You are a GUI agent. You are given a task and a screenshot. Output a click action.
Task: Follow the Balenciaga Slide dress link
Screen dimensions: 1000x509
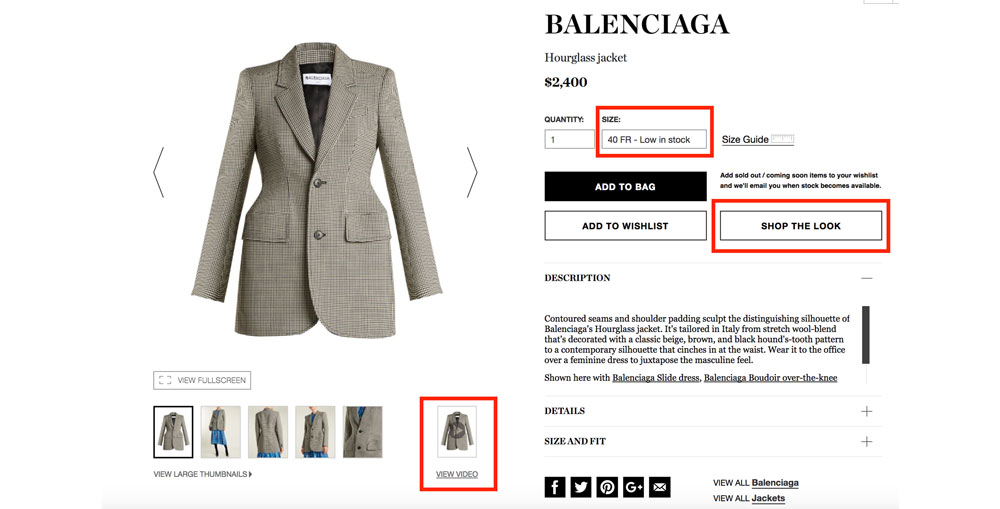tap(656, 378)
